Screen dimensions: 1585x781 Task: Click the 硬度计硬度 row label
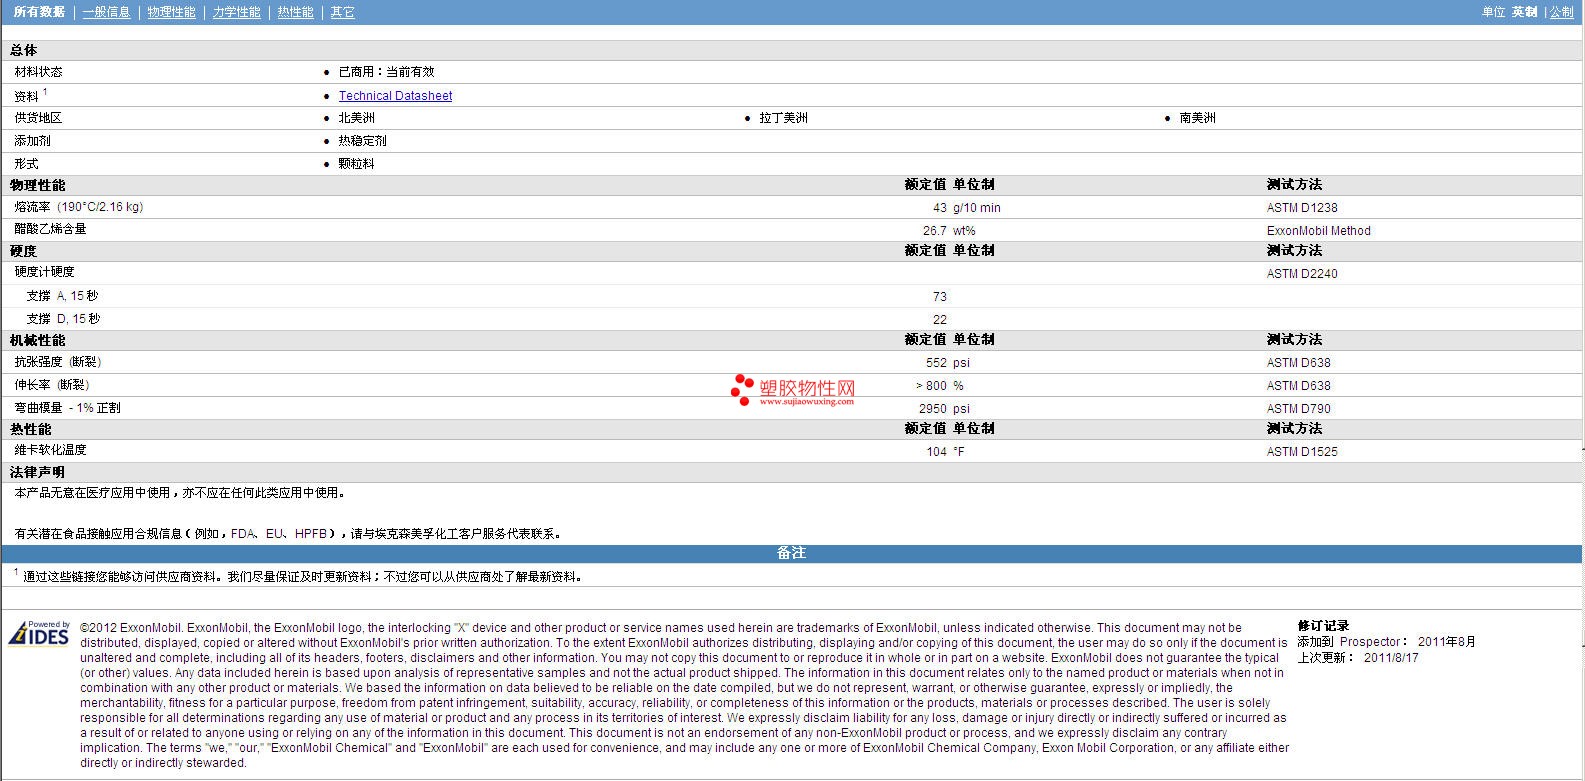tap(44, 272)
